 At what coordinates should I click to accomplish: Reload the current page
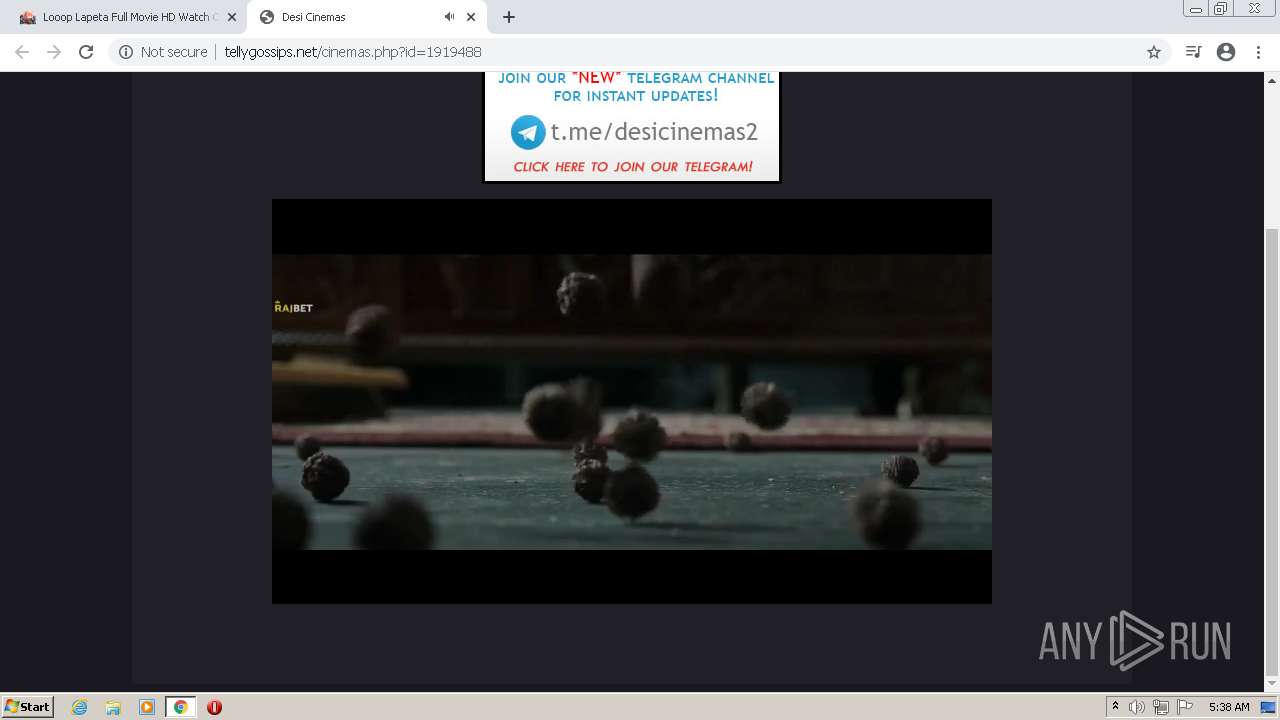click(86, 52)
